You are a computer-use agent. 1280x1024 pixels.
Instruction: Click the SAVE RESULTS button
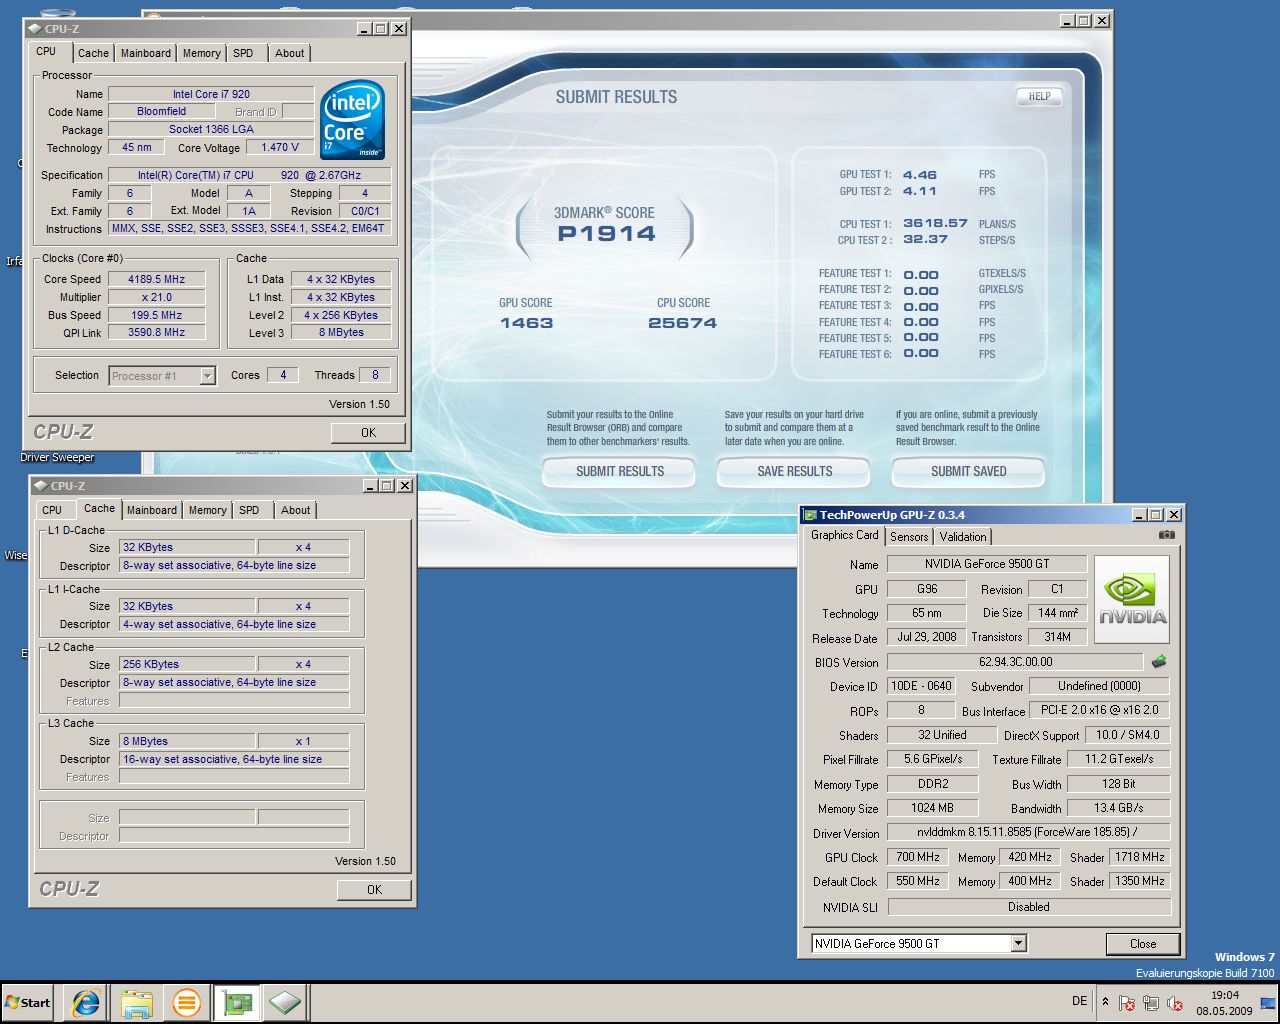794,471
